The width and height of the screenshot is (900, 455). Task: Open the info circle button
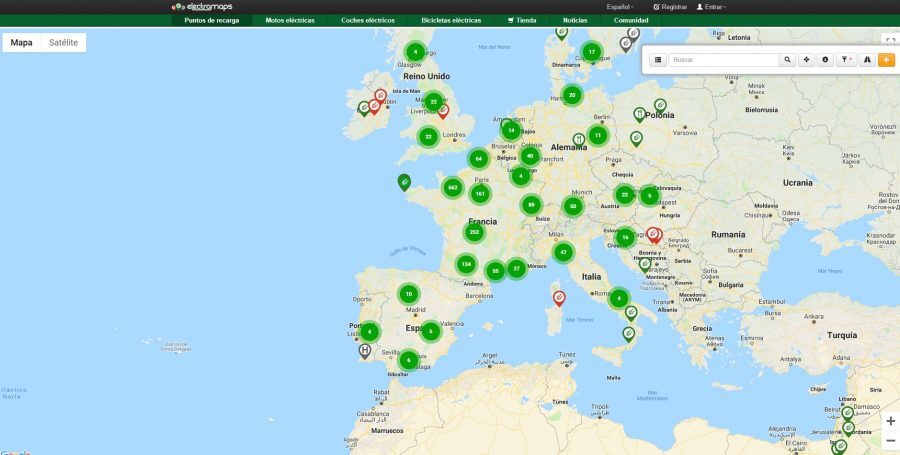(x=825, y=60)
